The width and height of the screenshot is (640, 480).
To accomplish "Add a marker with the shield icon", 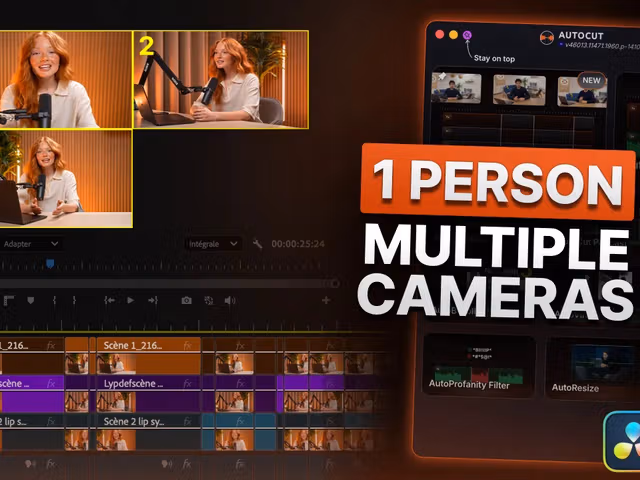I will click(31, 300).
